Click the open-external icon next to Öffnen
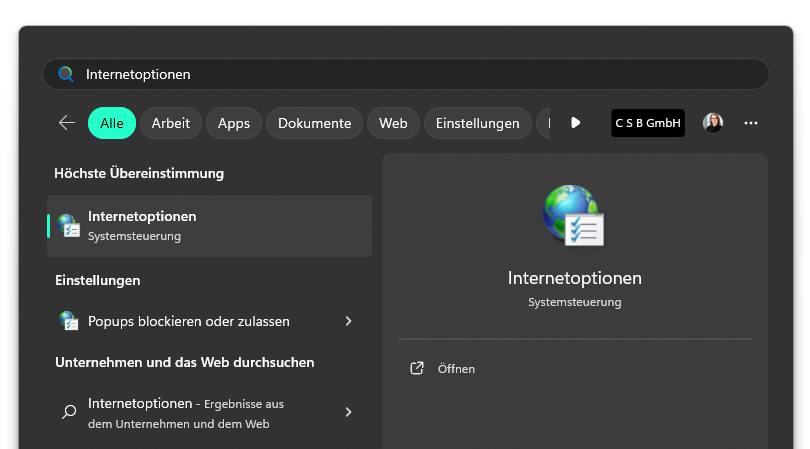 pyautogui.click(x=417, y=368)
